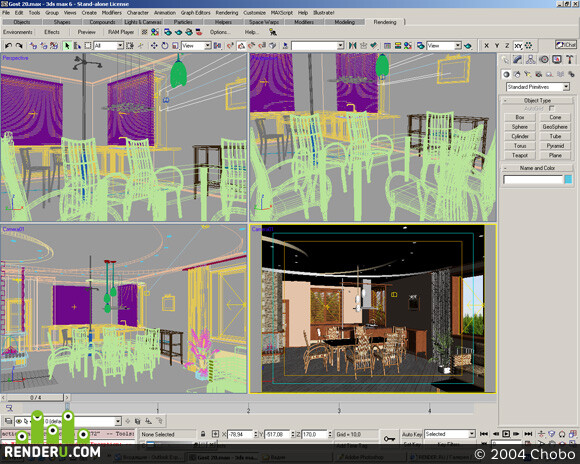Open the Standard Primitives dropdown
Screen dimensions: 580x464
click(x=538, y=87)
